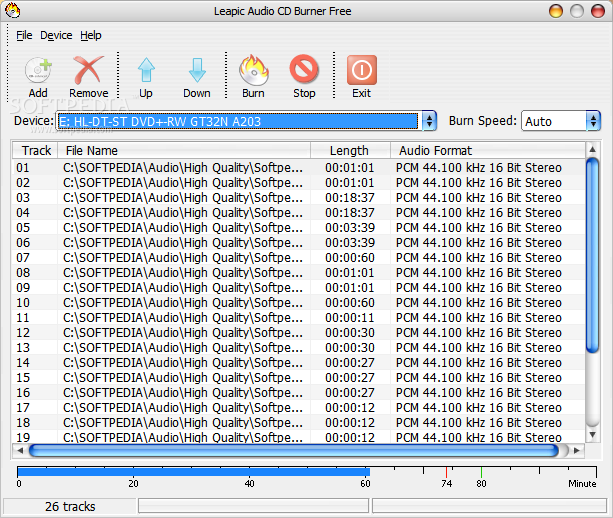
Task: Select track 08 row
Action: [x=299, y=272]
